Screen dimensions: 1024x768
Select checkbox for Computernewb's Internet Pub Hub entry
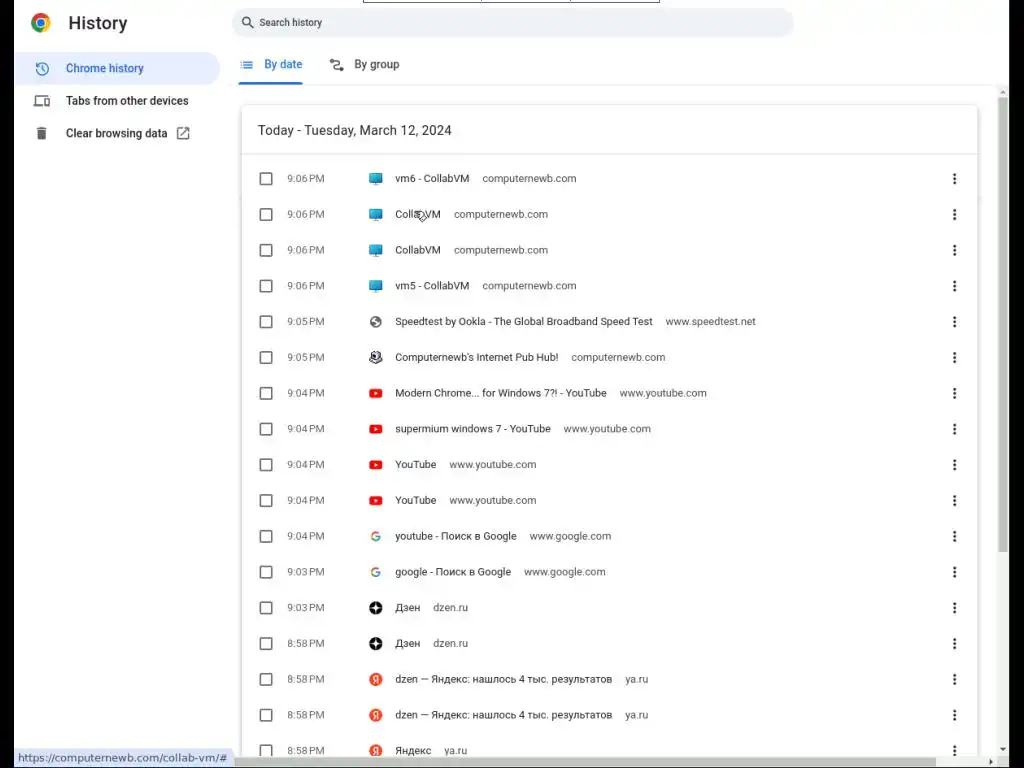click(x=266, y=358)
